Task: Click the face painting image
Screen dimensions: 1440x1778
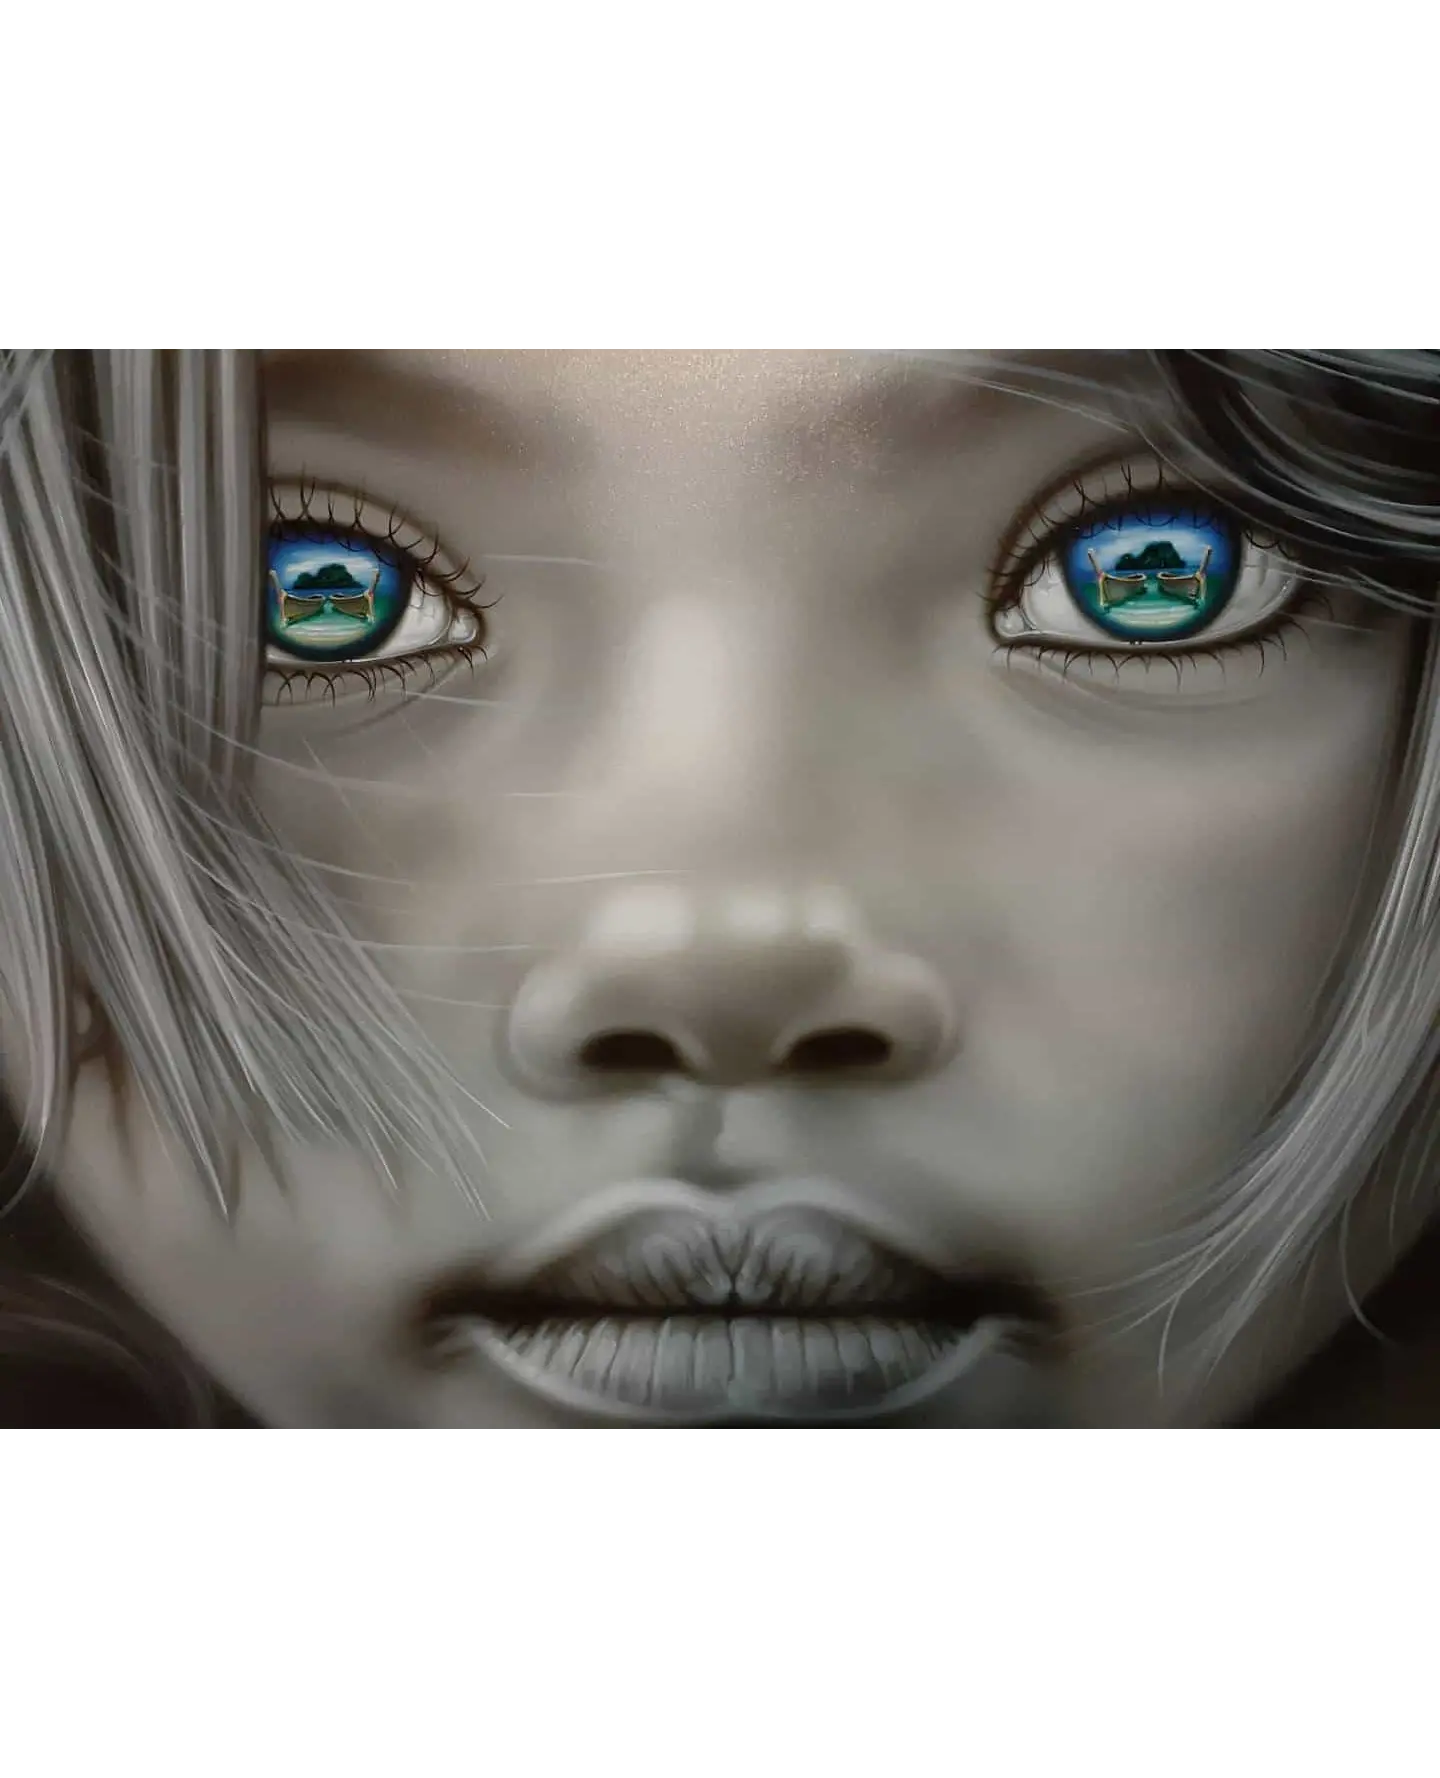Action: coord(720,888)
